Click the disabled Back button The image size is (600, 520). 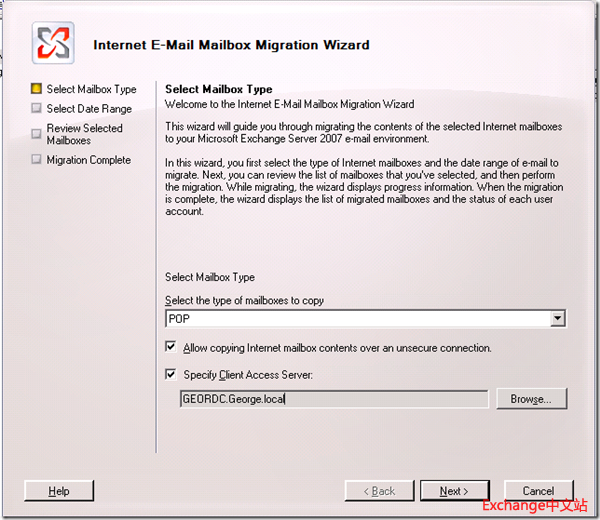378,491
